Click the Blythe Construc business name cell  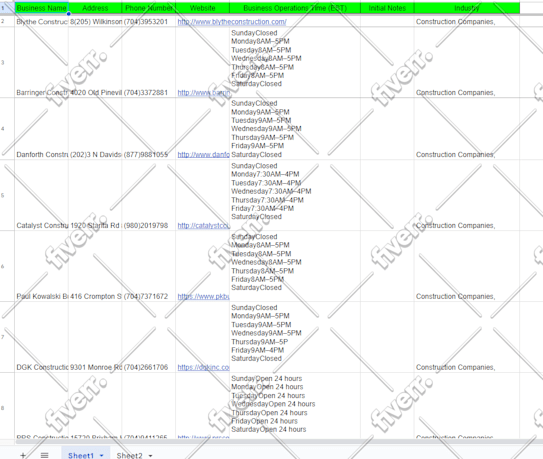pyautogui.click(x=42, y=21)
